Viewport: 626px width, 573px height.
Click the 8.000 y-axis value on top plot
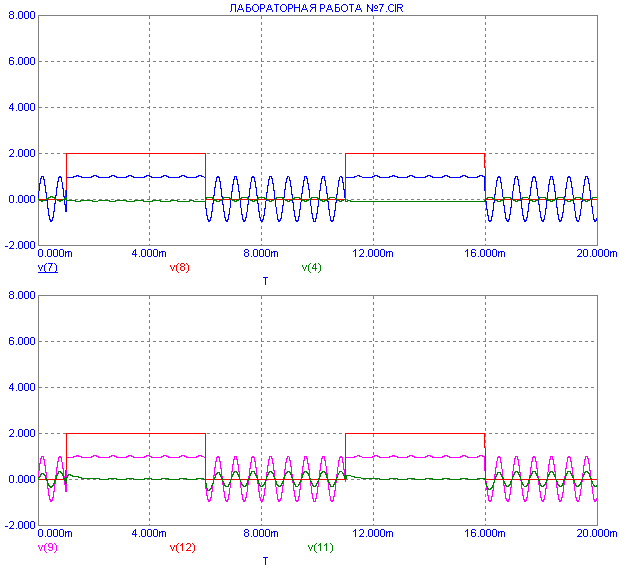pyautogui.click(x=22, y=16)
